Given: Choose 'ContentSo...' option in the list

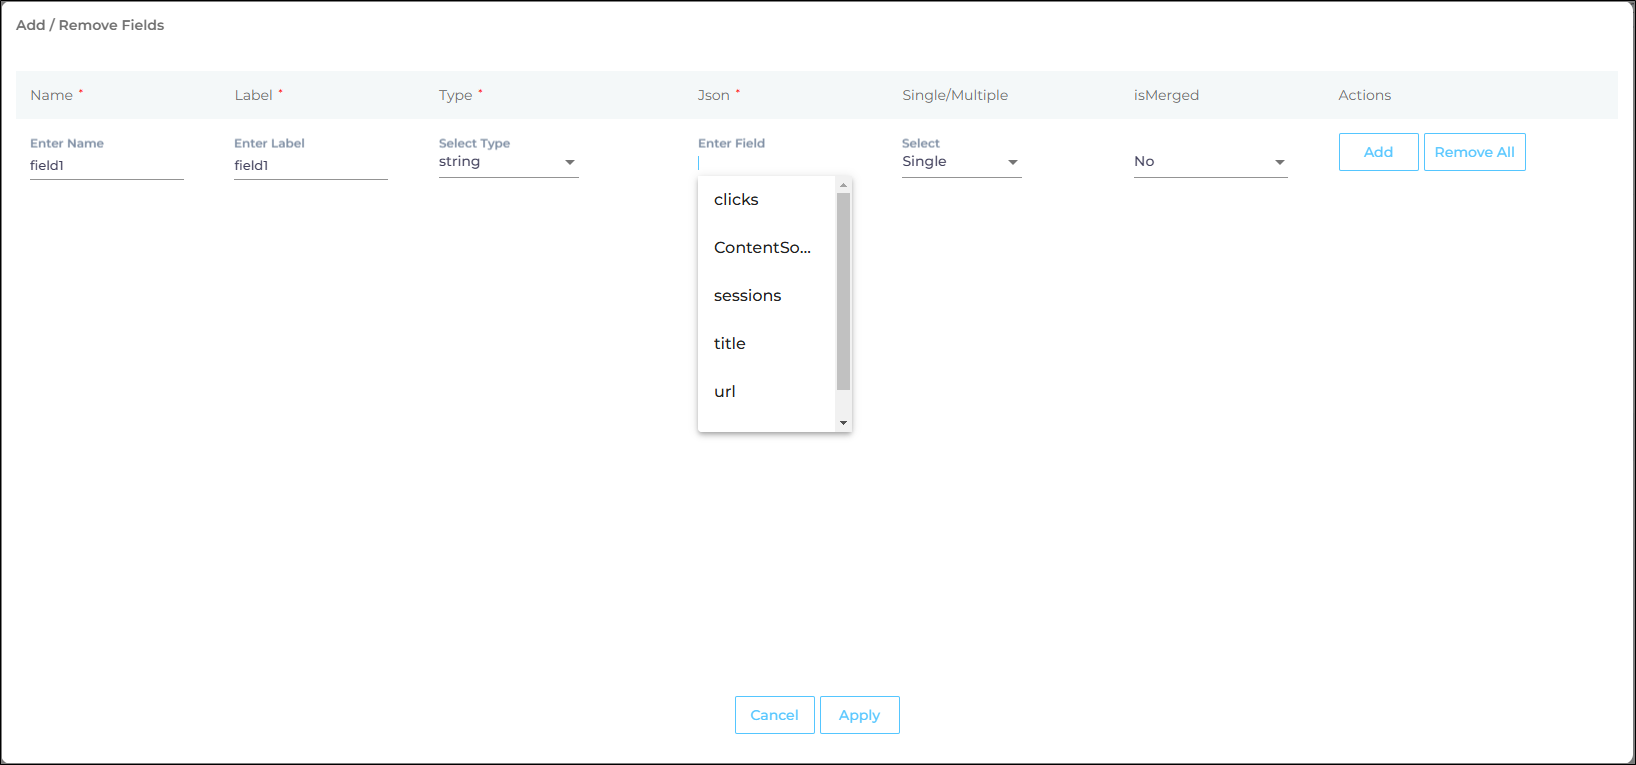Looking at the screenshot, I should click(x=762, y=248).
